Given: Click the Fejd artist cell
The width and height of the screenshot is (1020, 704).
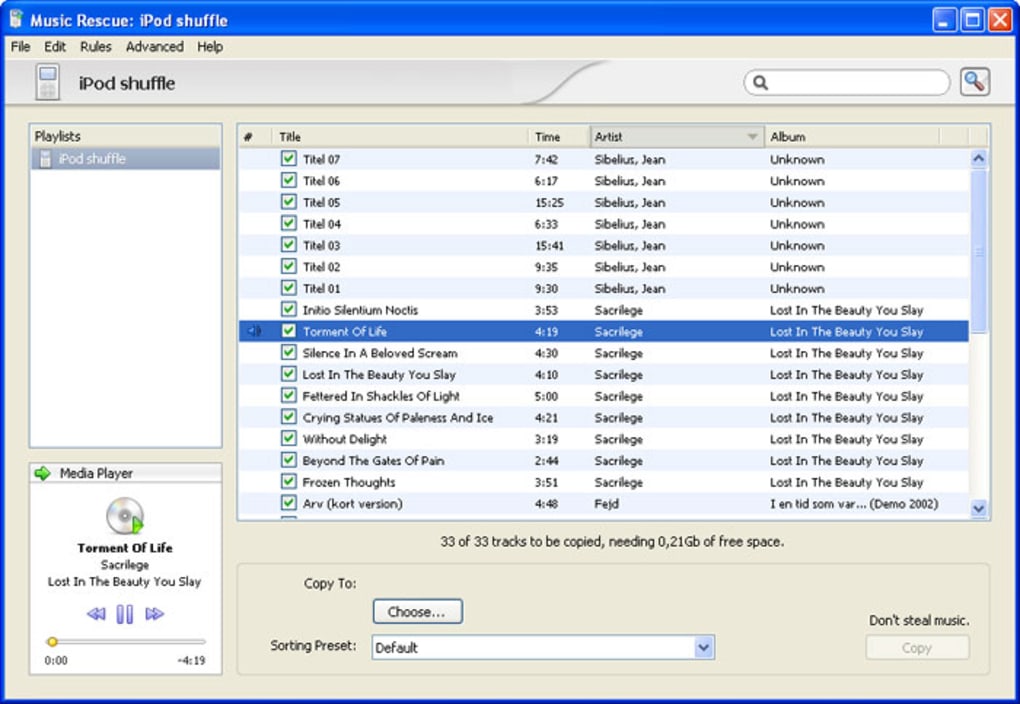Looking at the screenshot, I should point(606,504).
